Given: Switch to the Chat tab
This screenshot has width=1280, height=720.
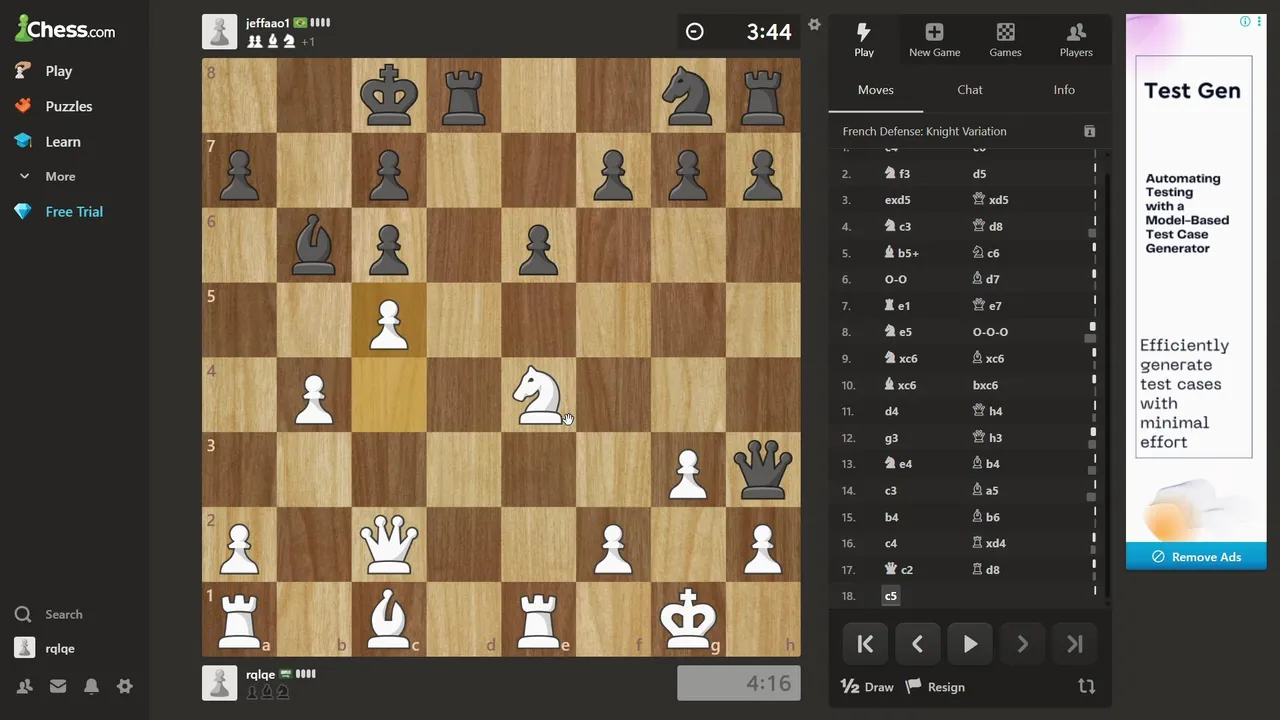Looking at the screenshot, I should [970, 90].
